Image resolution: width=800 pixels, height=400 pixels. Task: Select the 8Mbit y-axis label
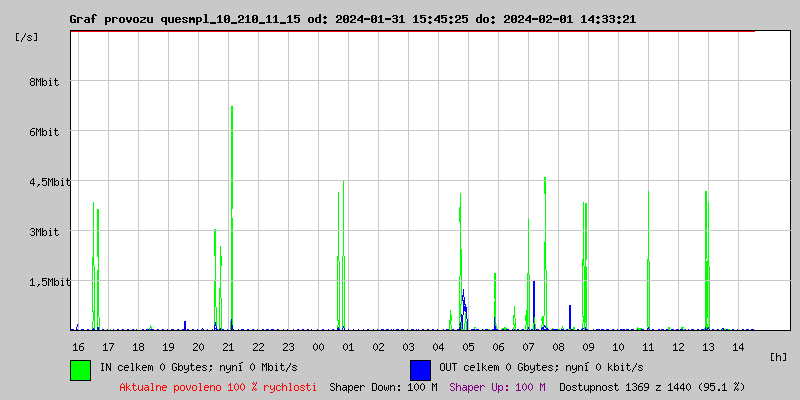pyautogui.click(x=44, y=82)
